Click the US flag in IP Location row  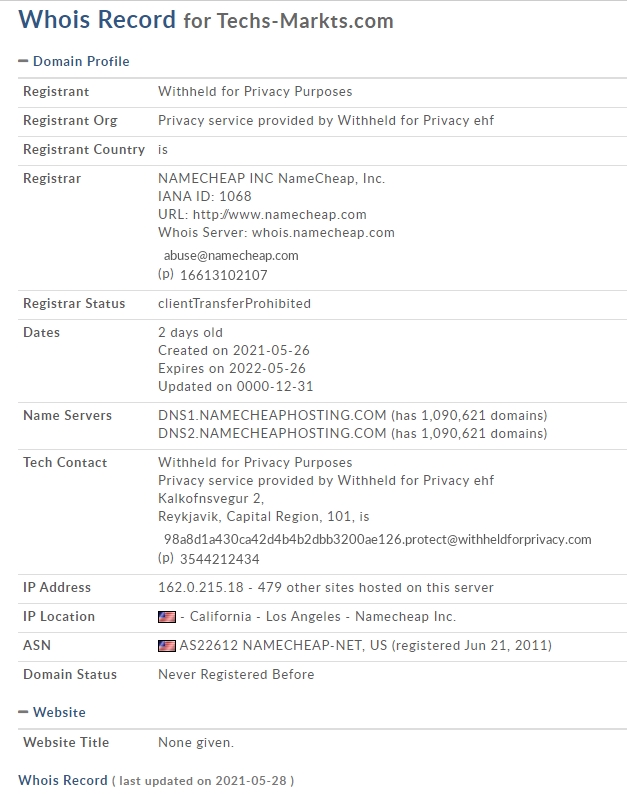167,617
